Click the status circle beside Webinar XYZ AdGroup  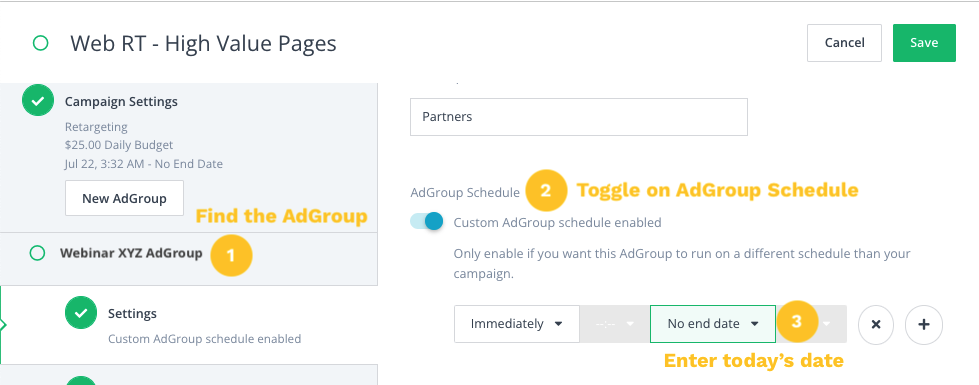tap(37, 253)
